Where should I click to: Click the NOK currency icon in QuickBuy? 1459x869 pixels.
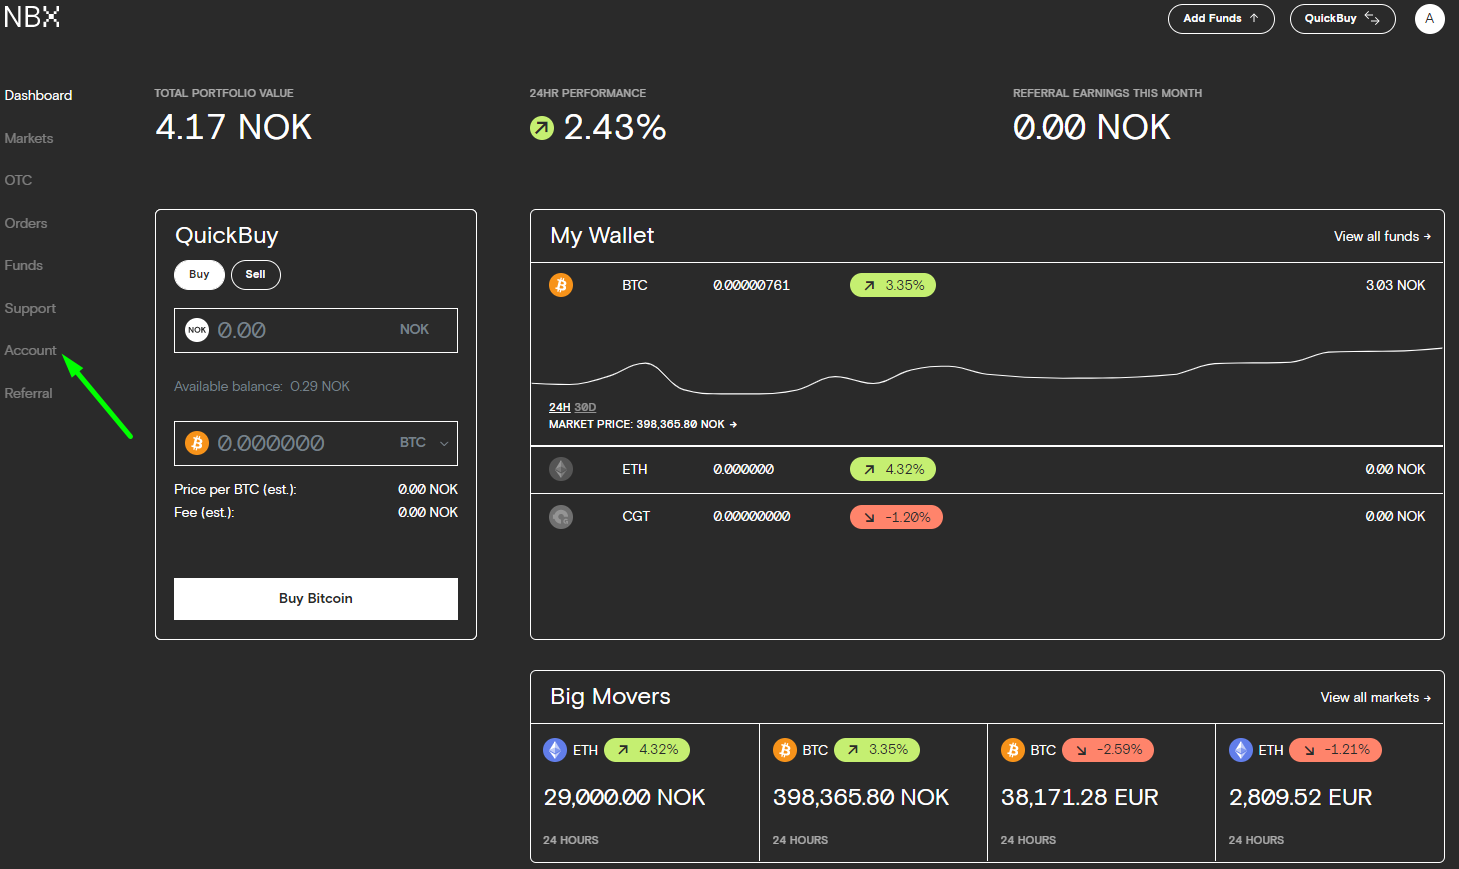tap(197, 330)
